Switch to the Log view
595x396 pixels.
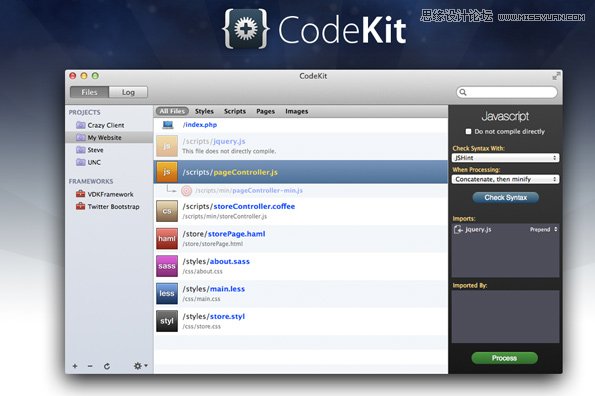128,92
